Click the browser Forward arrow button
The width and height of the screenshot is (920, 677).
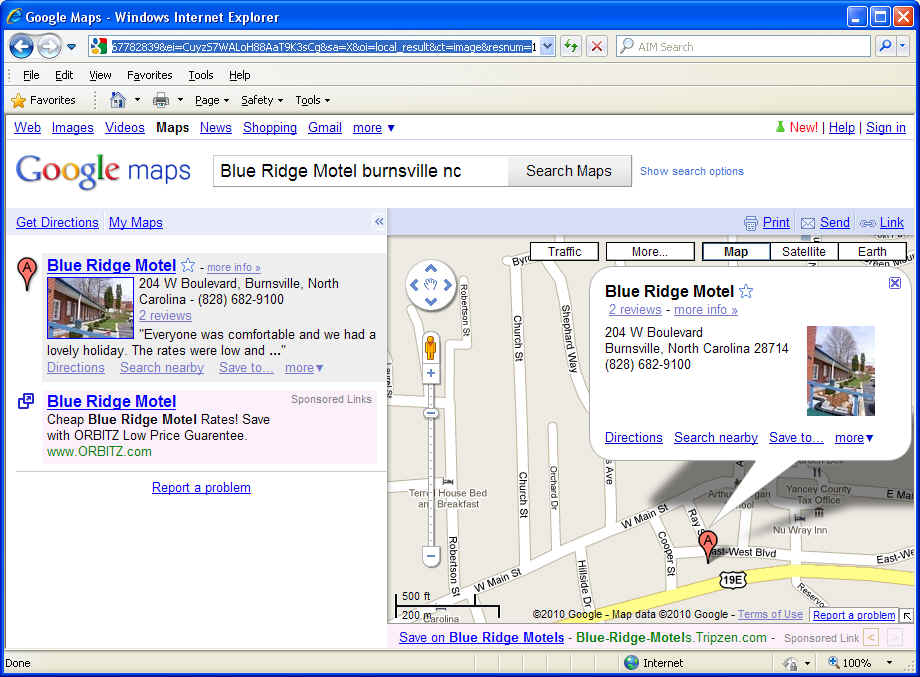49,46
